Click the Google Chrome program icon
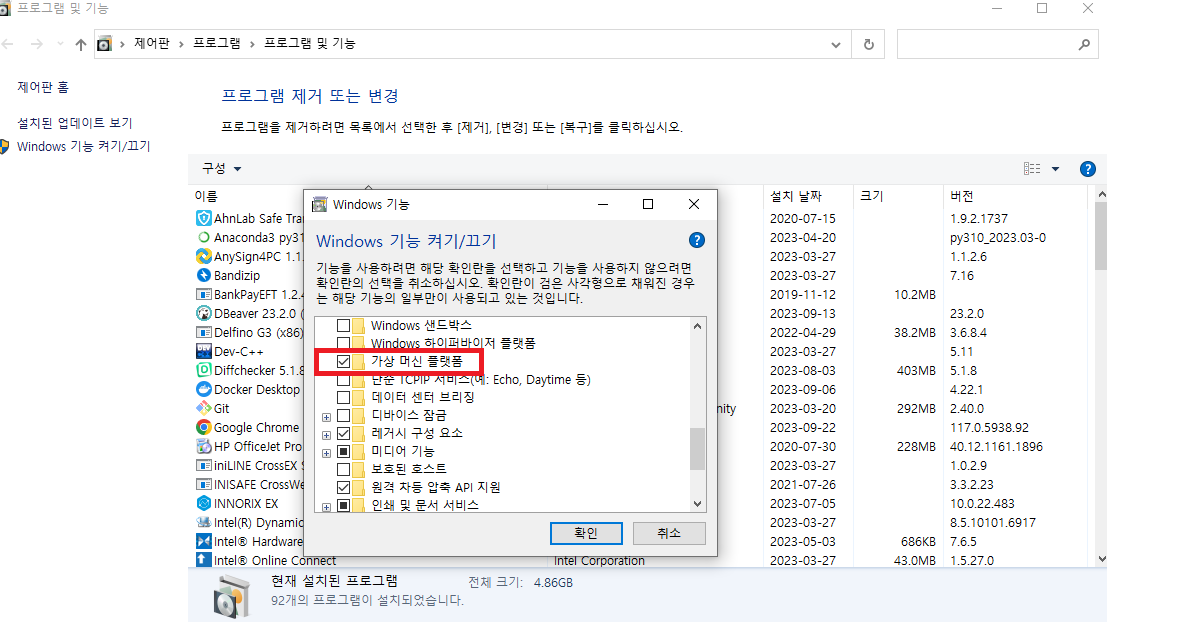 tap(203, 427)
